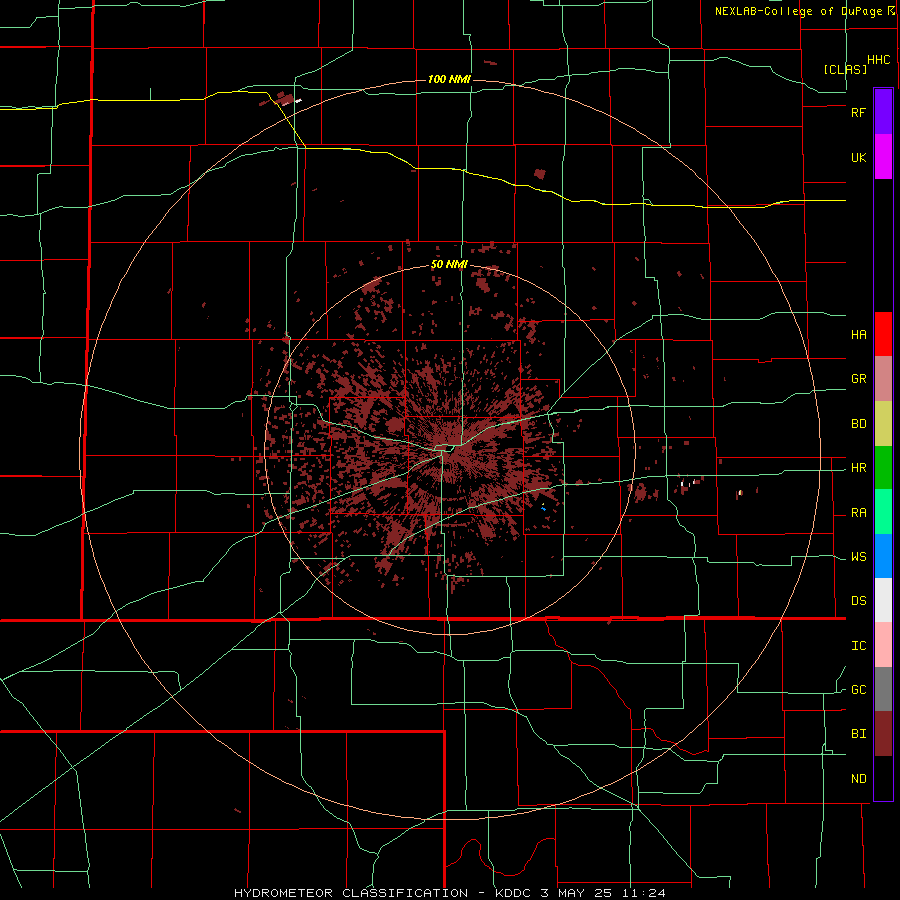The width and height of the screenshot is (900, 900).
Task: Click the HR legend label
Action: tap(858, 468)
